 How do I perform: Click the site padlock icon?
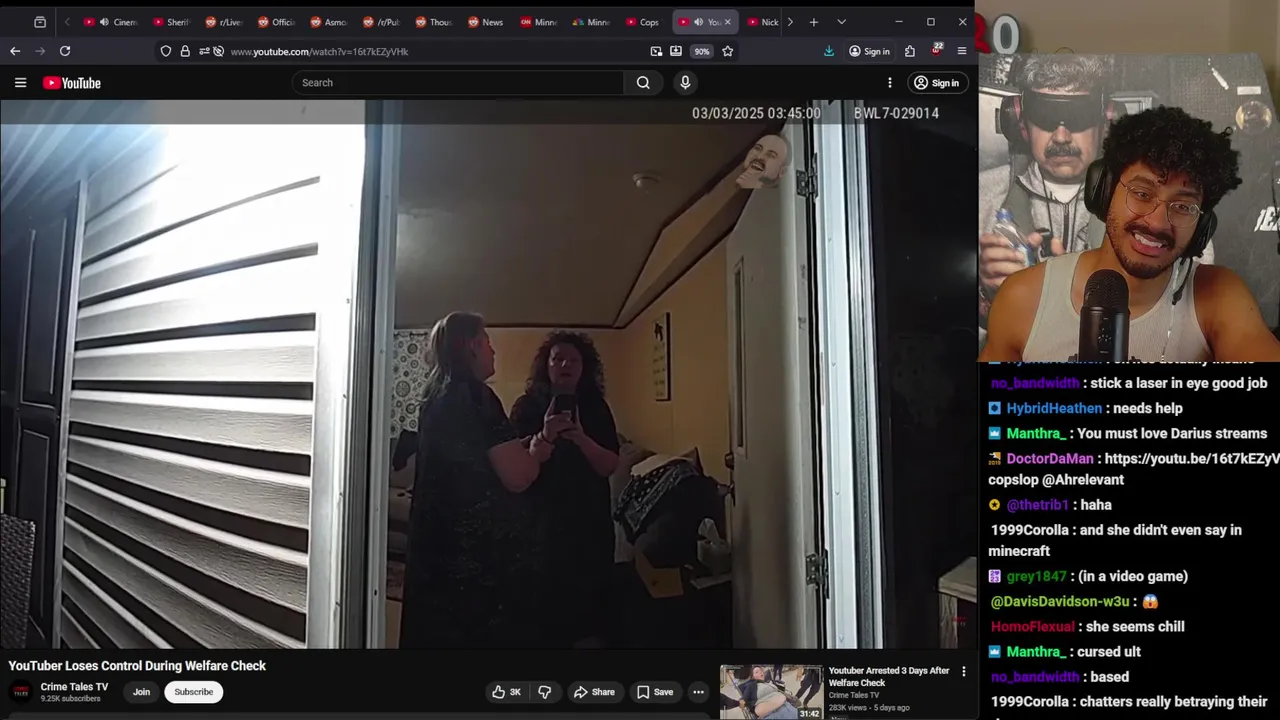coord(185,51)
